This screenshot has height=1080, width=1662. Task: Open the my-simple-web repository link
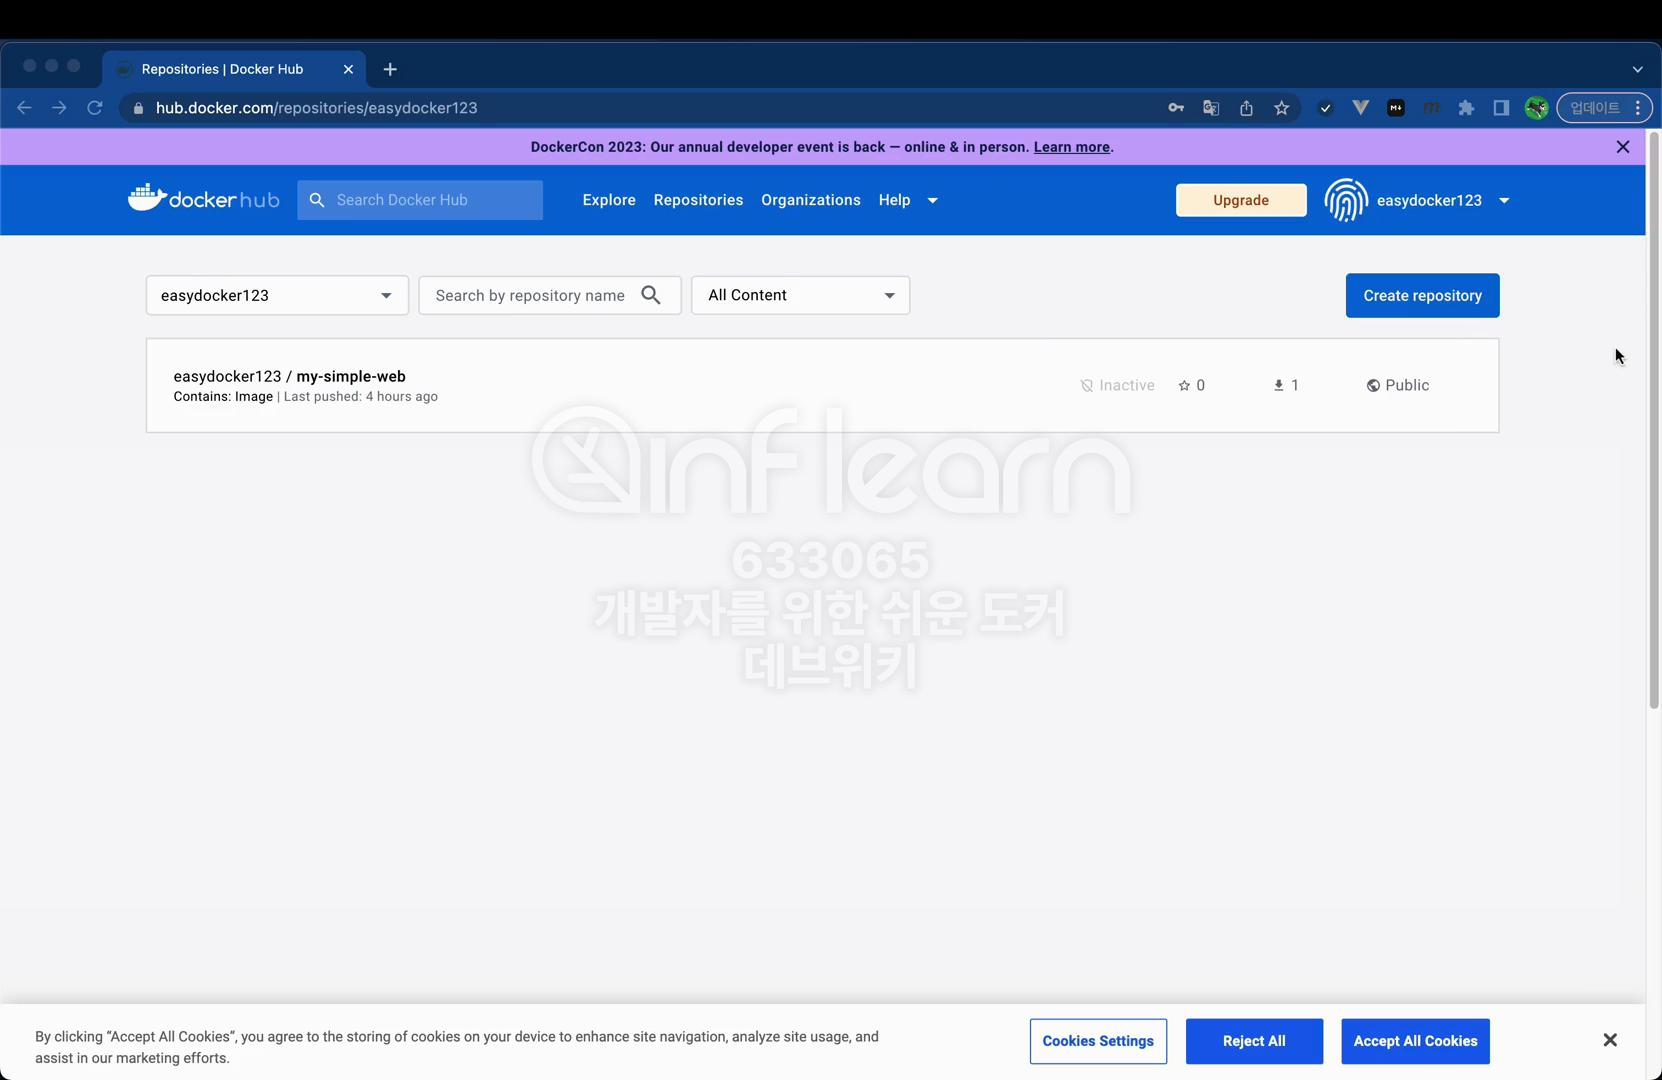click(x=351, y=376)
